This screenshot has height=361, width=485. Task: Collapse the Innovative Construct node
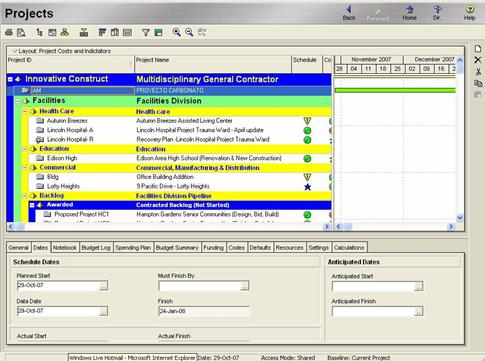pos(10,79)
